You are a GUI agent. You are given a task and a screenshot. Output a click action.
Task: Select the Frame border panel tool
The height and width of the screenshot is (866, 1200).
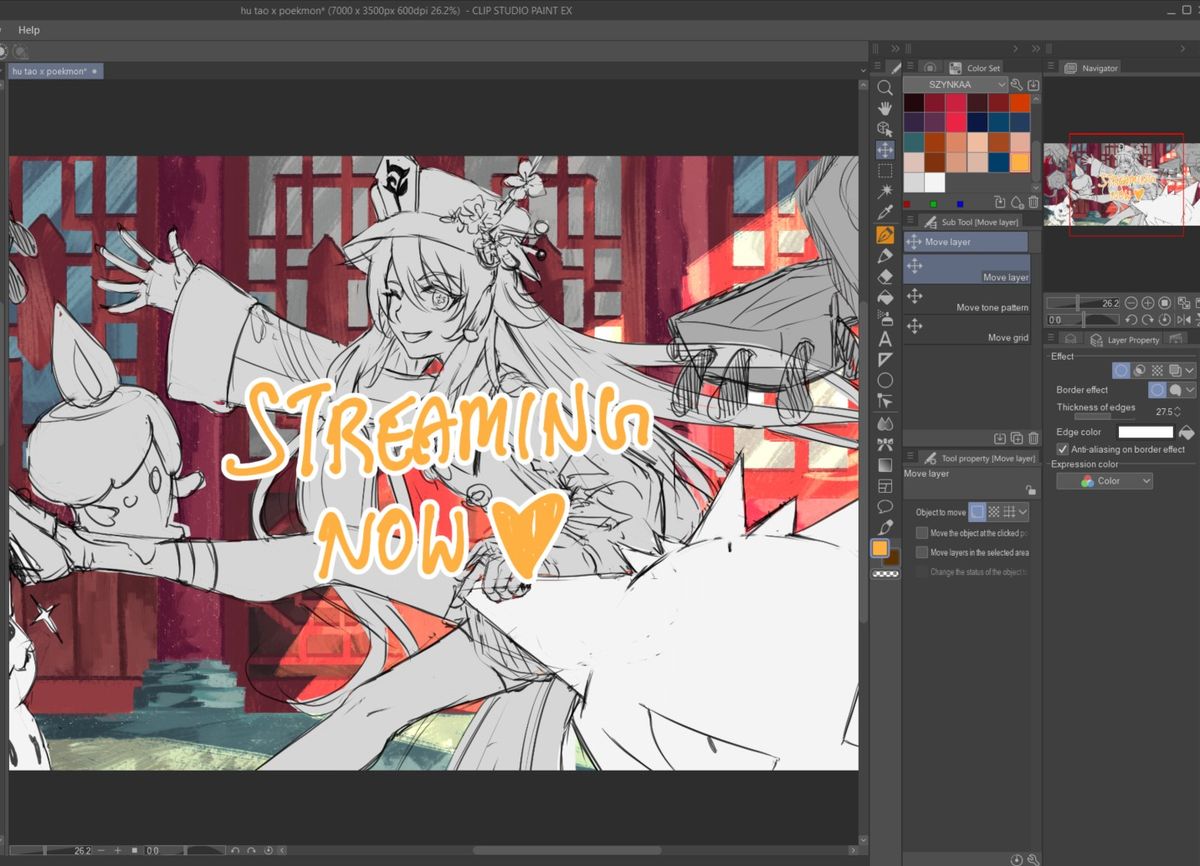click(885, 486)
